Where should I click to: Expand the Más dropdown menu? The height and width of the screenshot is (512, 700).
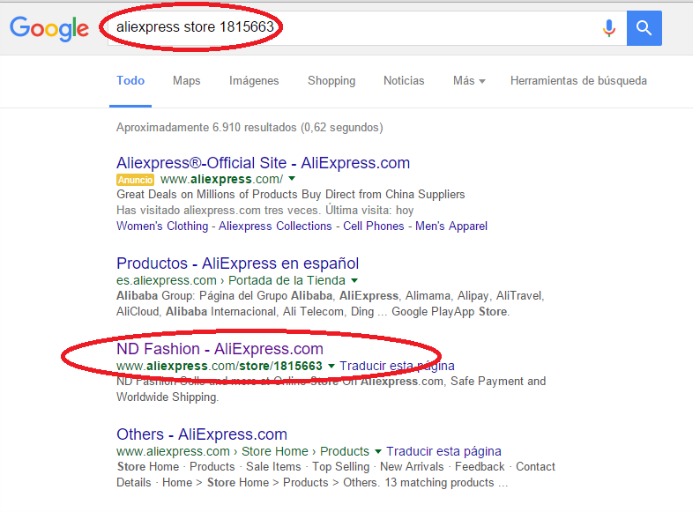469,81
